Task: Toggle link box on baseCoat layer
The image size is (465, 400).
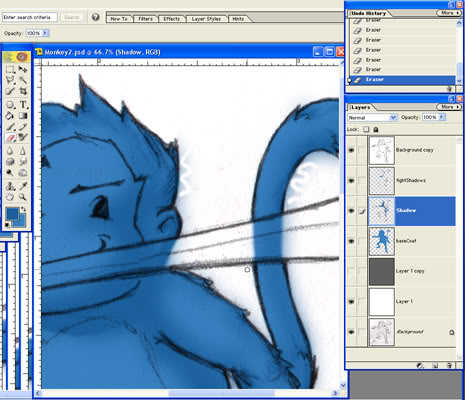Action: [362, 241]
